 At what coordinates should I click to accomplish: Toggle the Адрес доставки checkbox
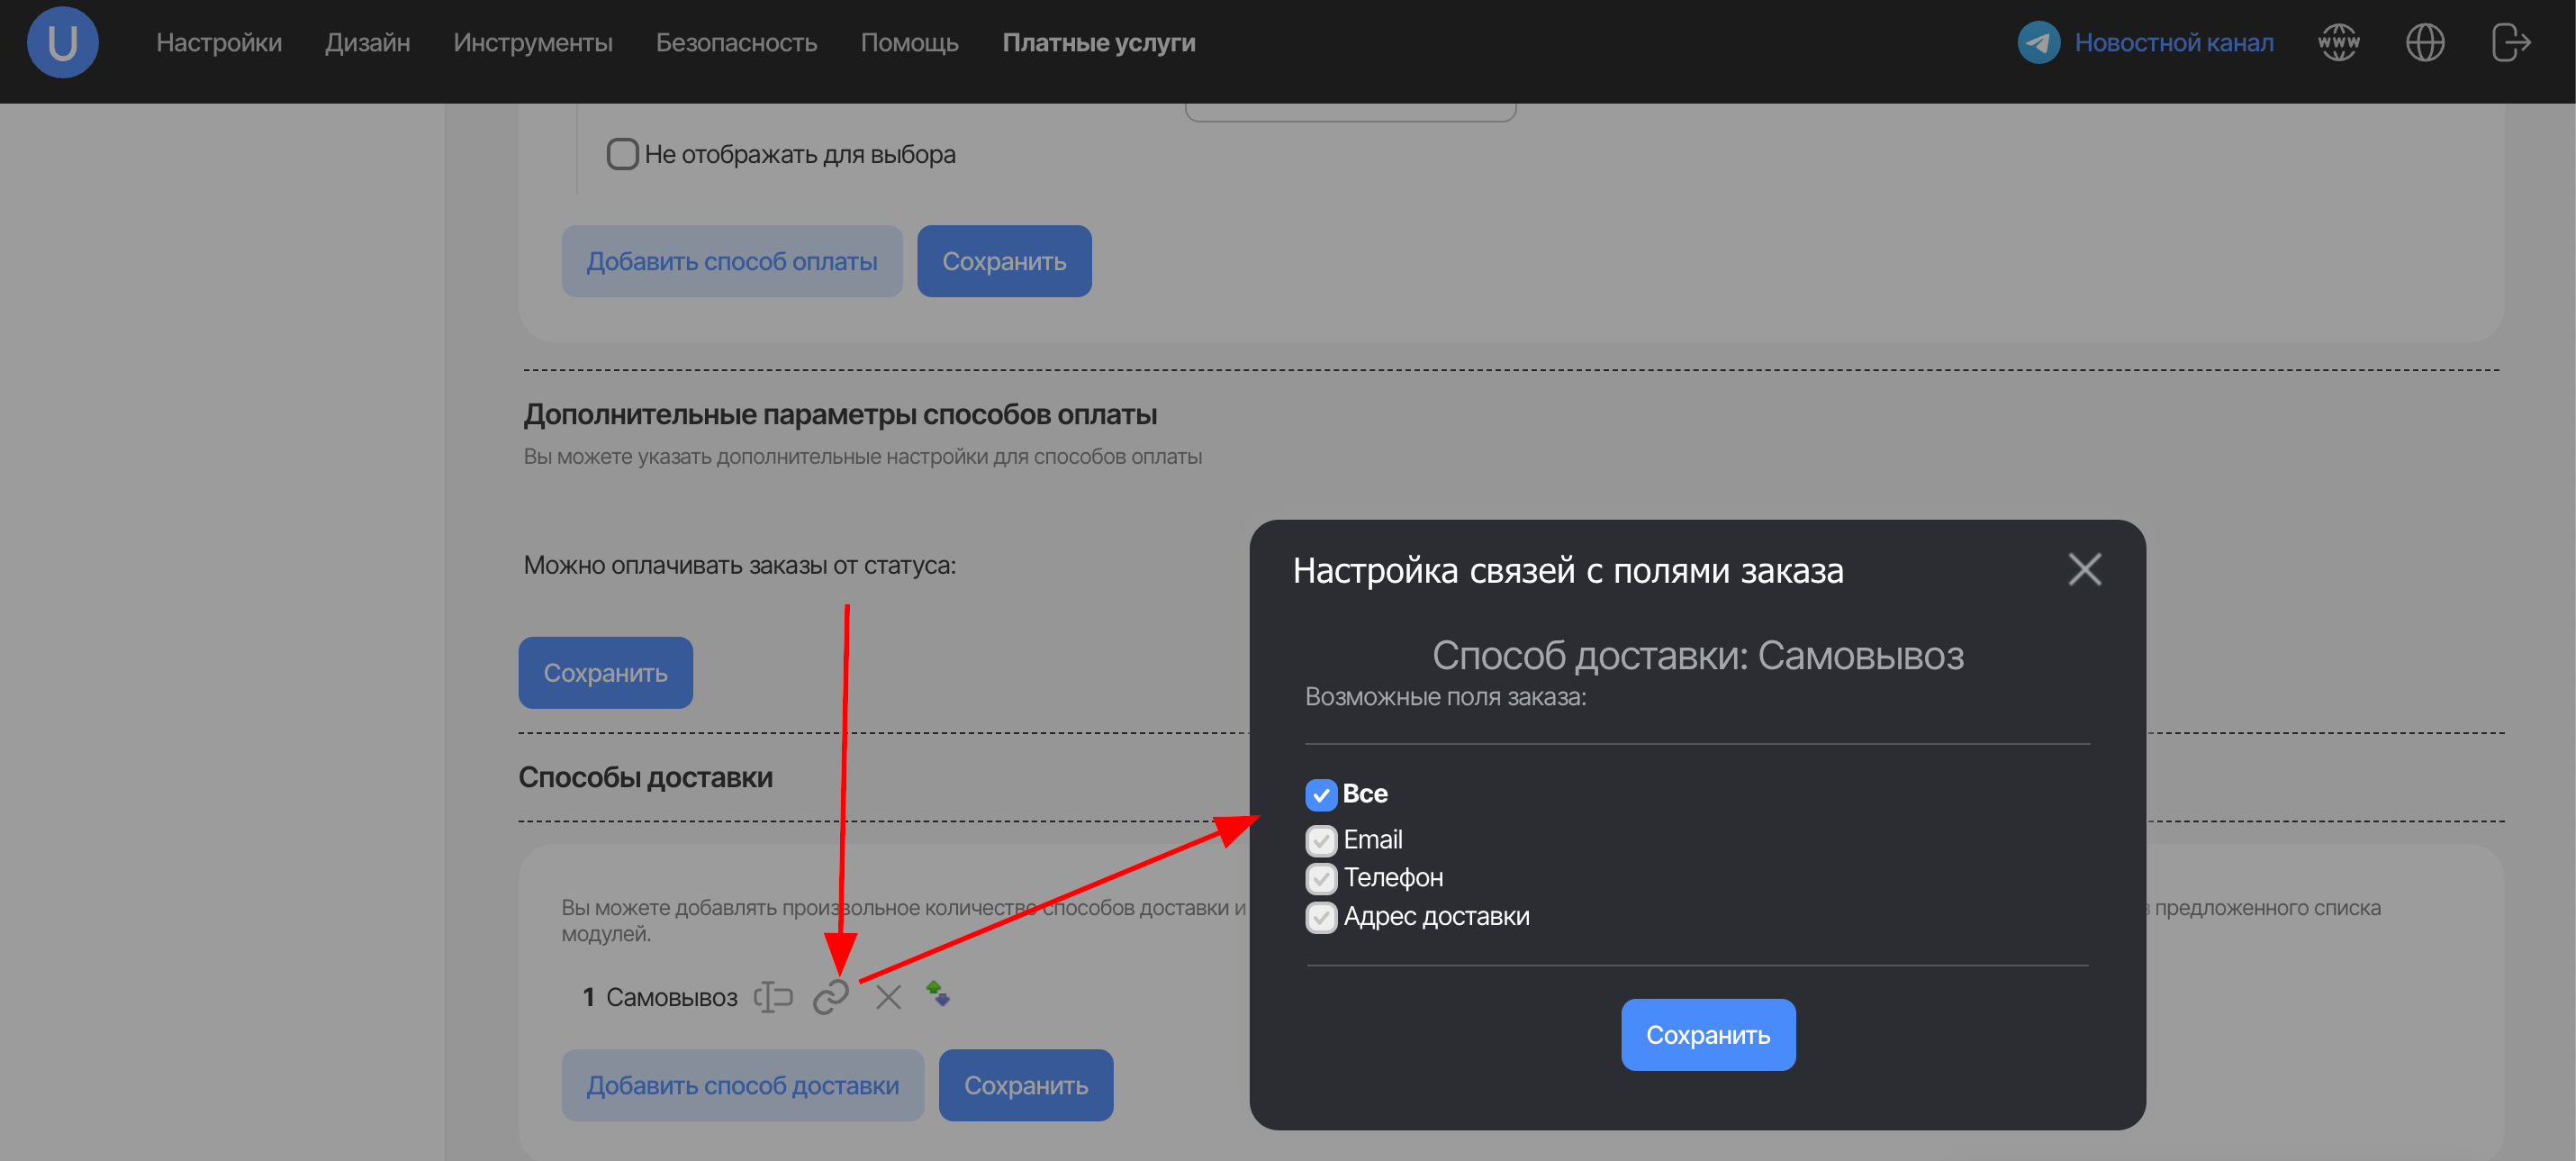click(1320, 917)
